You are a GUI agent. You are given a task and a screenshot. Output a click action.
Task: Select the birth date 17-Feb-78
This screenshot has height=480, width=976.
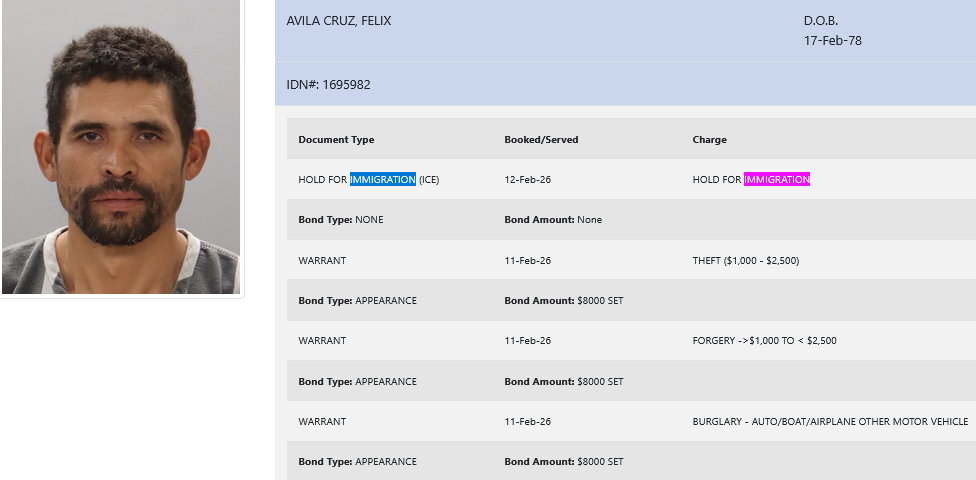(x=832, y=41)
